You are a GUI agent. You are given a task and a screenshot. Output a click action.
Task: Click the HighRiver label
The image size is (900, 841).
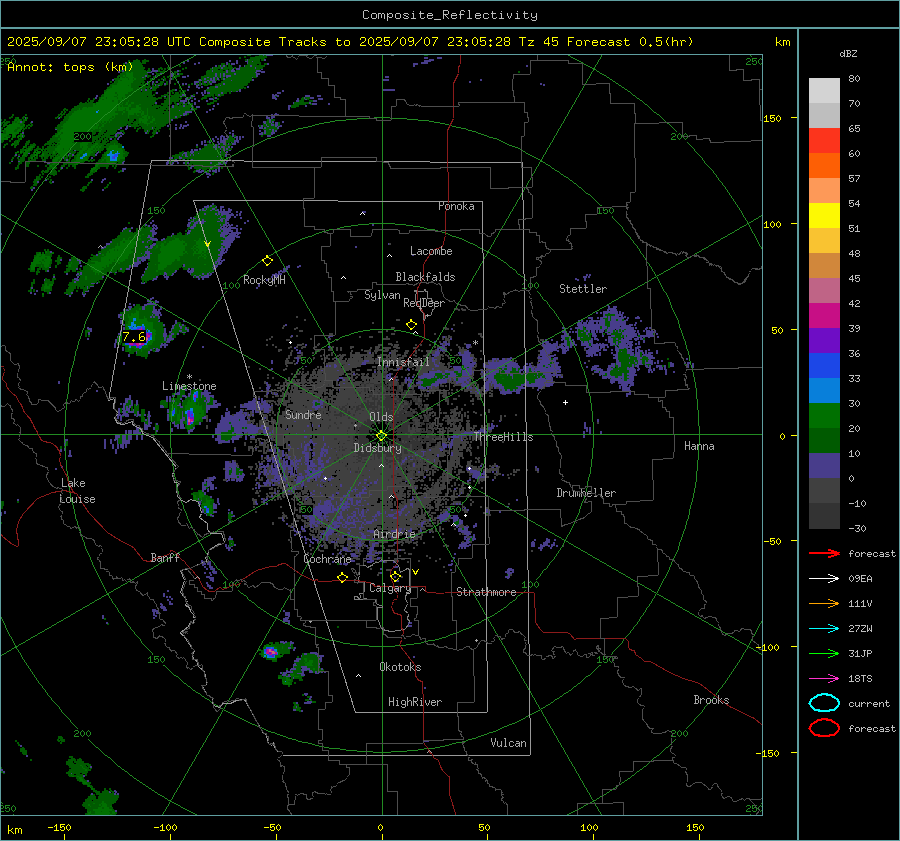click(x=414, y=702)
